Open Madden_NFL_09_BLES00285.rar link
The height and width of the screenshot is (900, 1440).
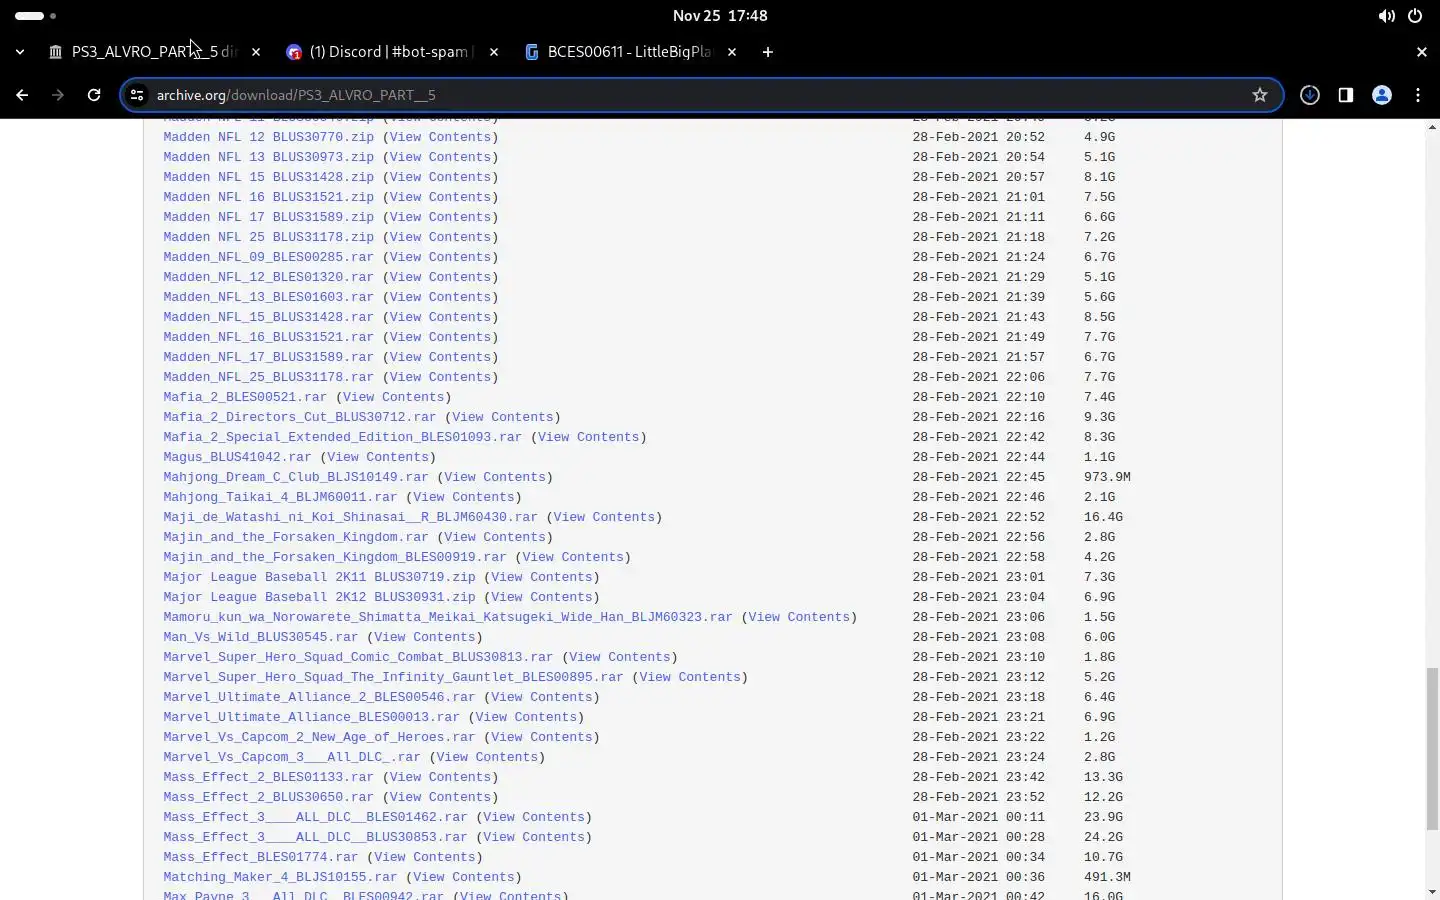pyautogui.click(x=268, y=257)
